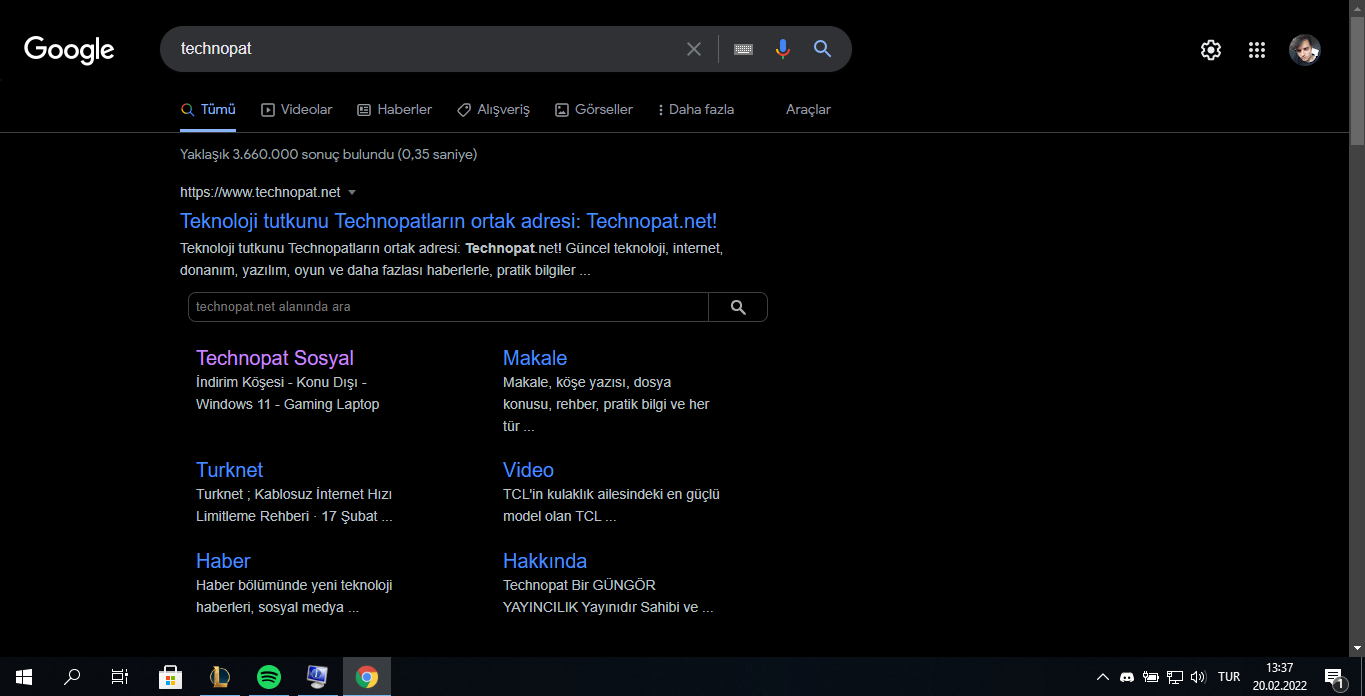Open the Turknet sitelink
Screen dimensions: 1365x696
click(x=229, y=470)
